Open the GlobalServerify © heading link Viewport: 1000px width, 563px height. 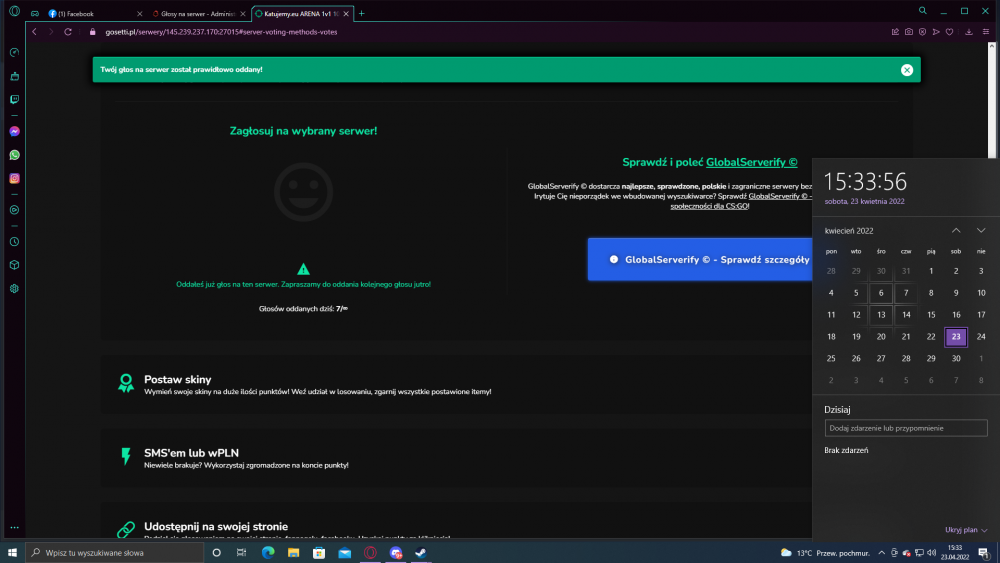751,163
